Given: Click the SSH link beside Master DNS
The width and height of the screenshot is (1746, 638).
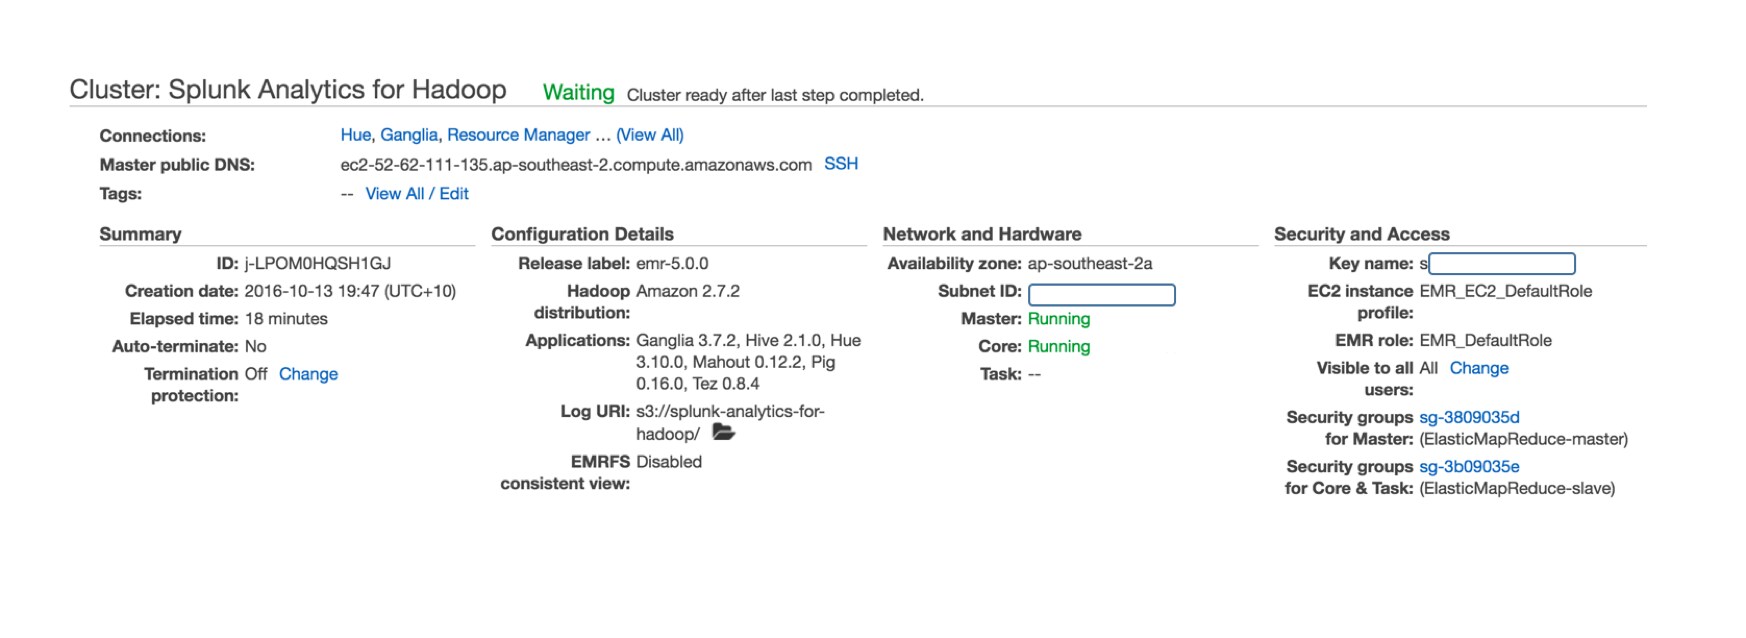Looking at the screenshot, I should coord(841,164).
